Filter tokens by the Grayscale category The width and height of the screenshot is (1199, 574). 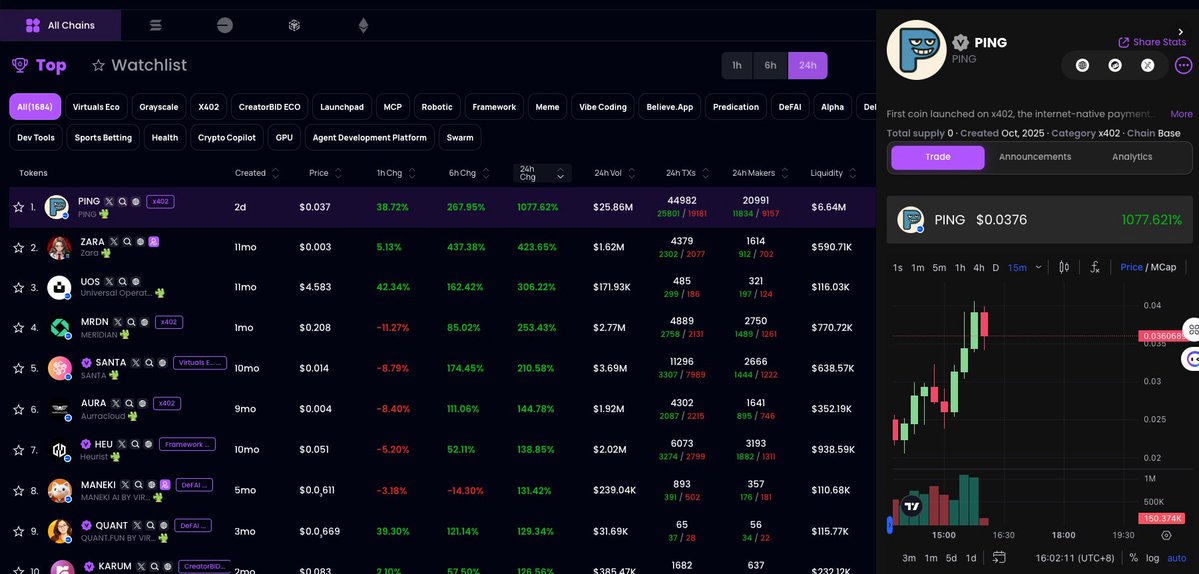click(x=159, y=107)
